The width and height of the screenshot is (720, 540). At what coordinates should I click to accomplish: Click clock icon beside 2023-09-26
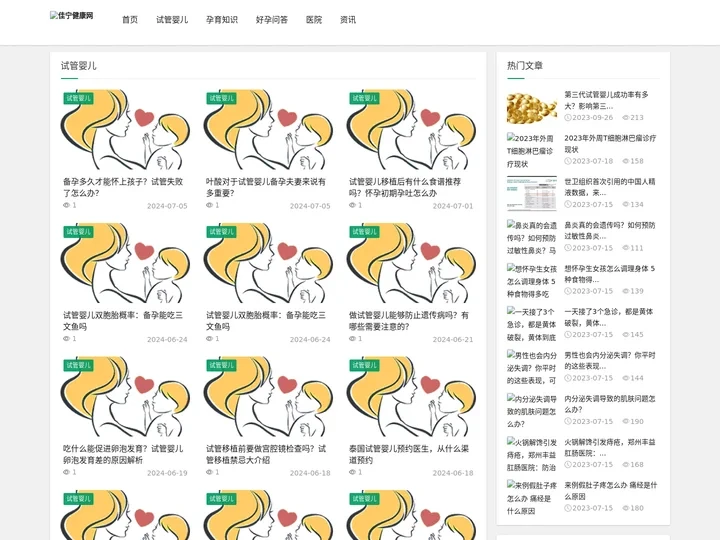(x=568, y=118)
